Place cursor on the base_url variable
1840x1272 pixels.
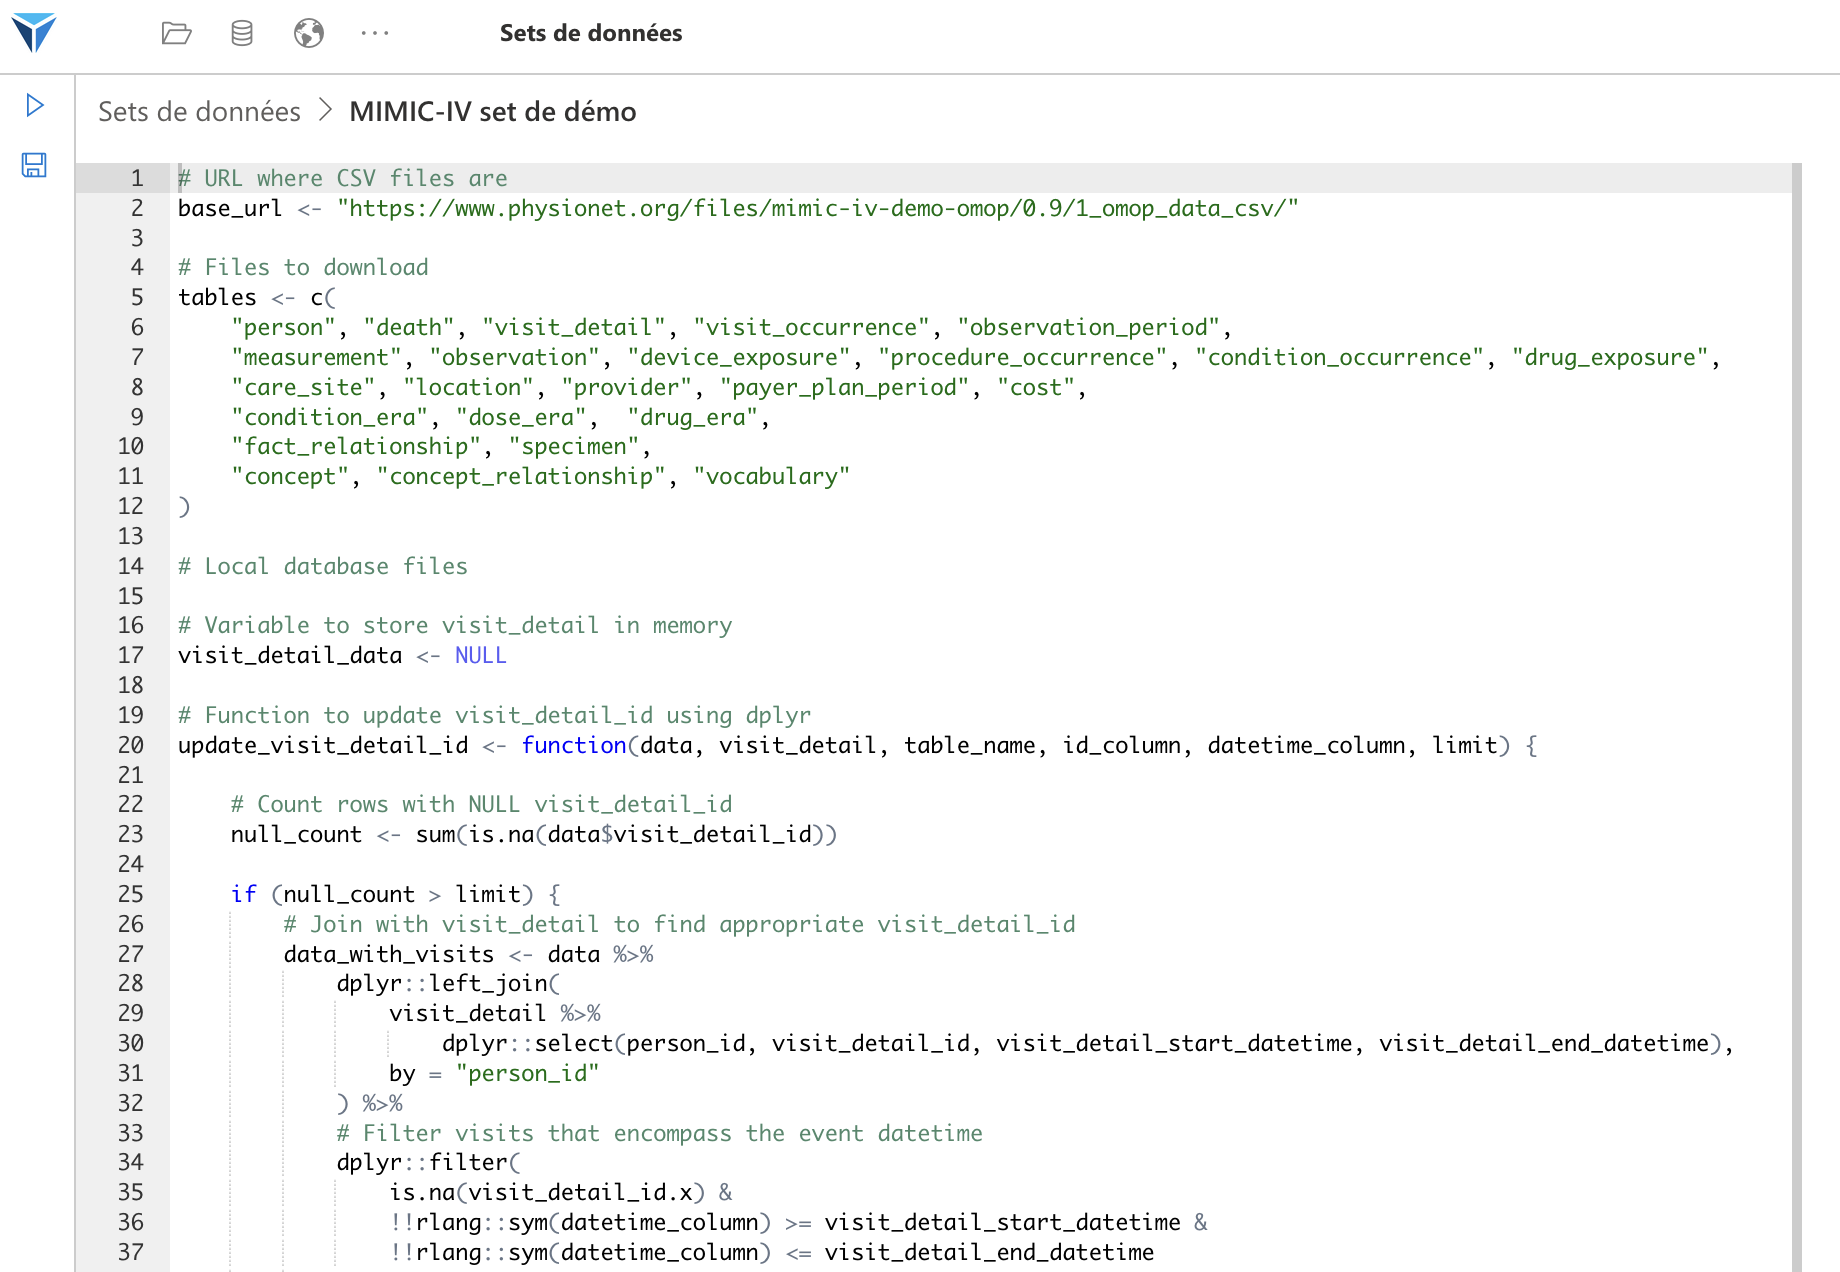click(230, 208)
